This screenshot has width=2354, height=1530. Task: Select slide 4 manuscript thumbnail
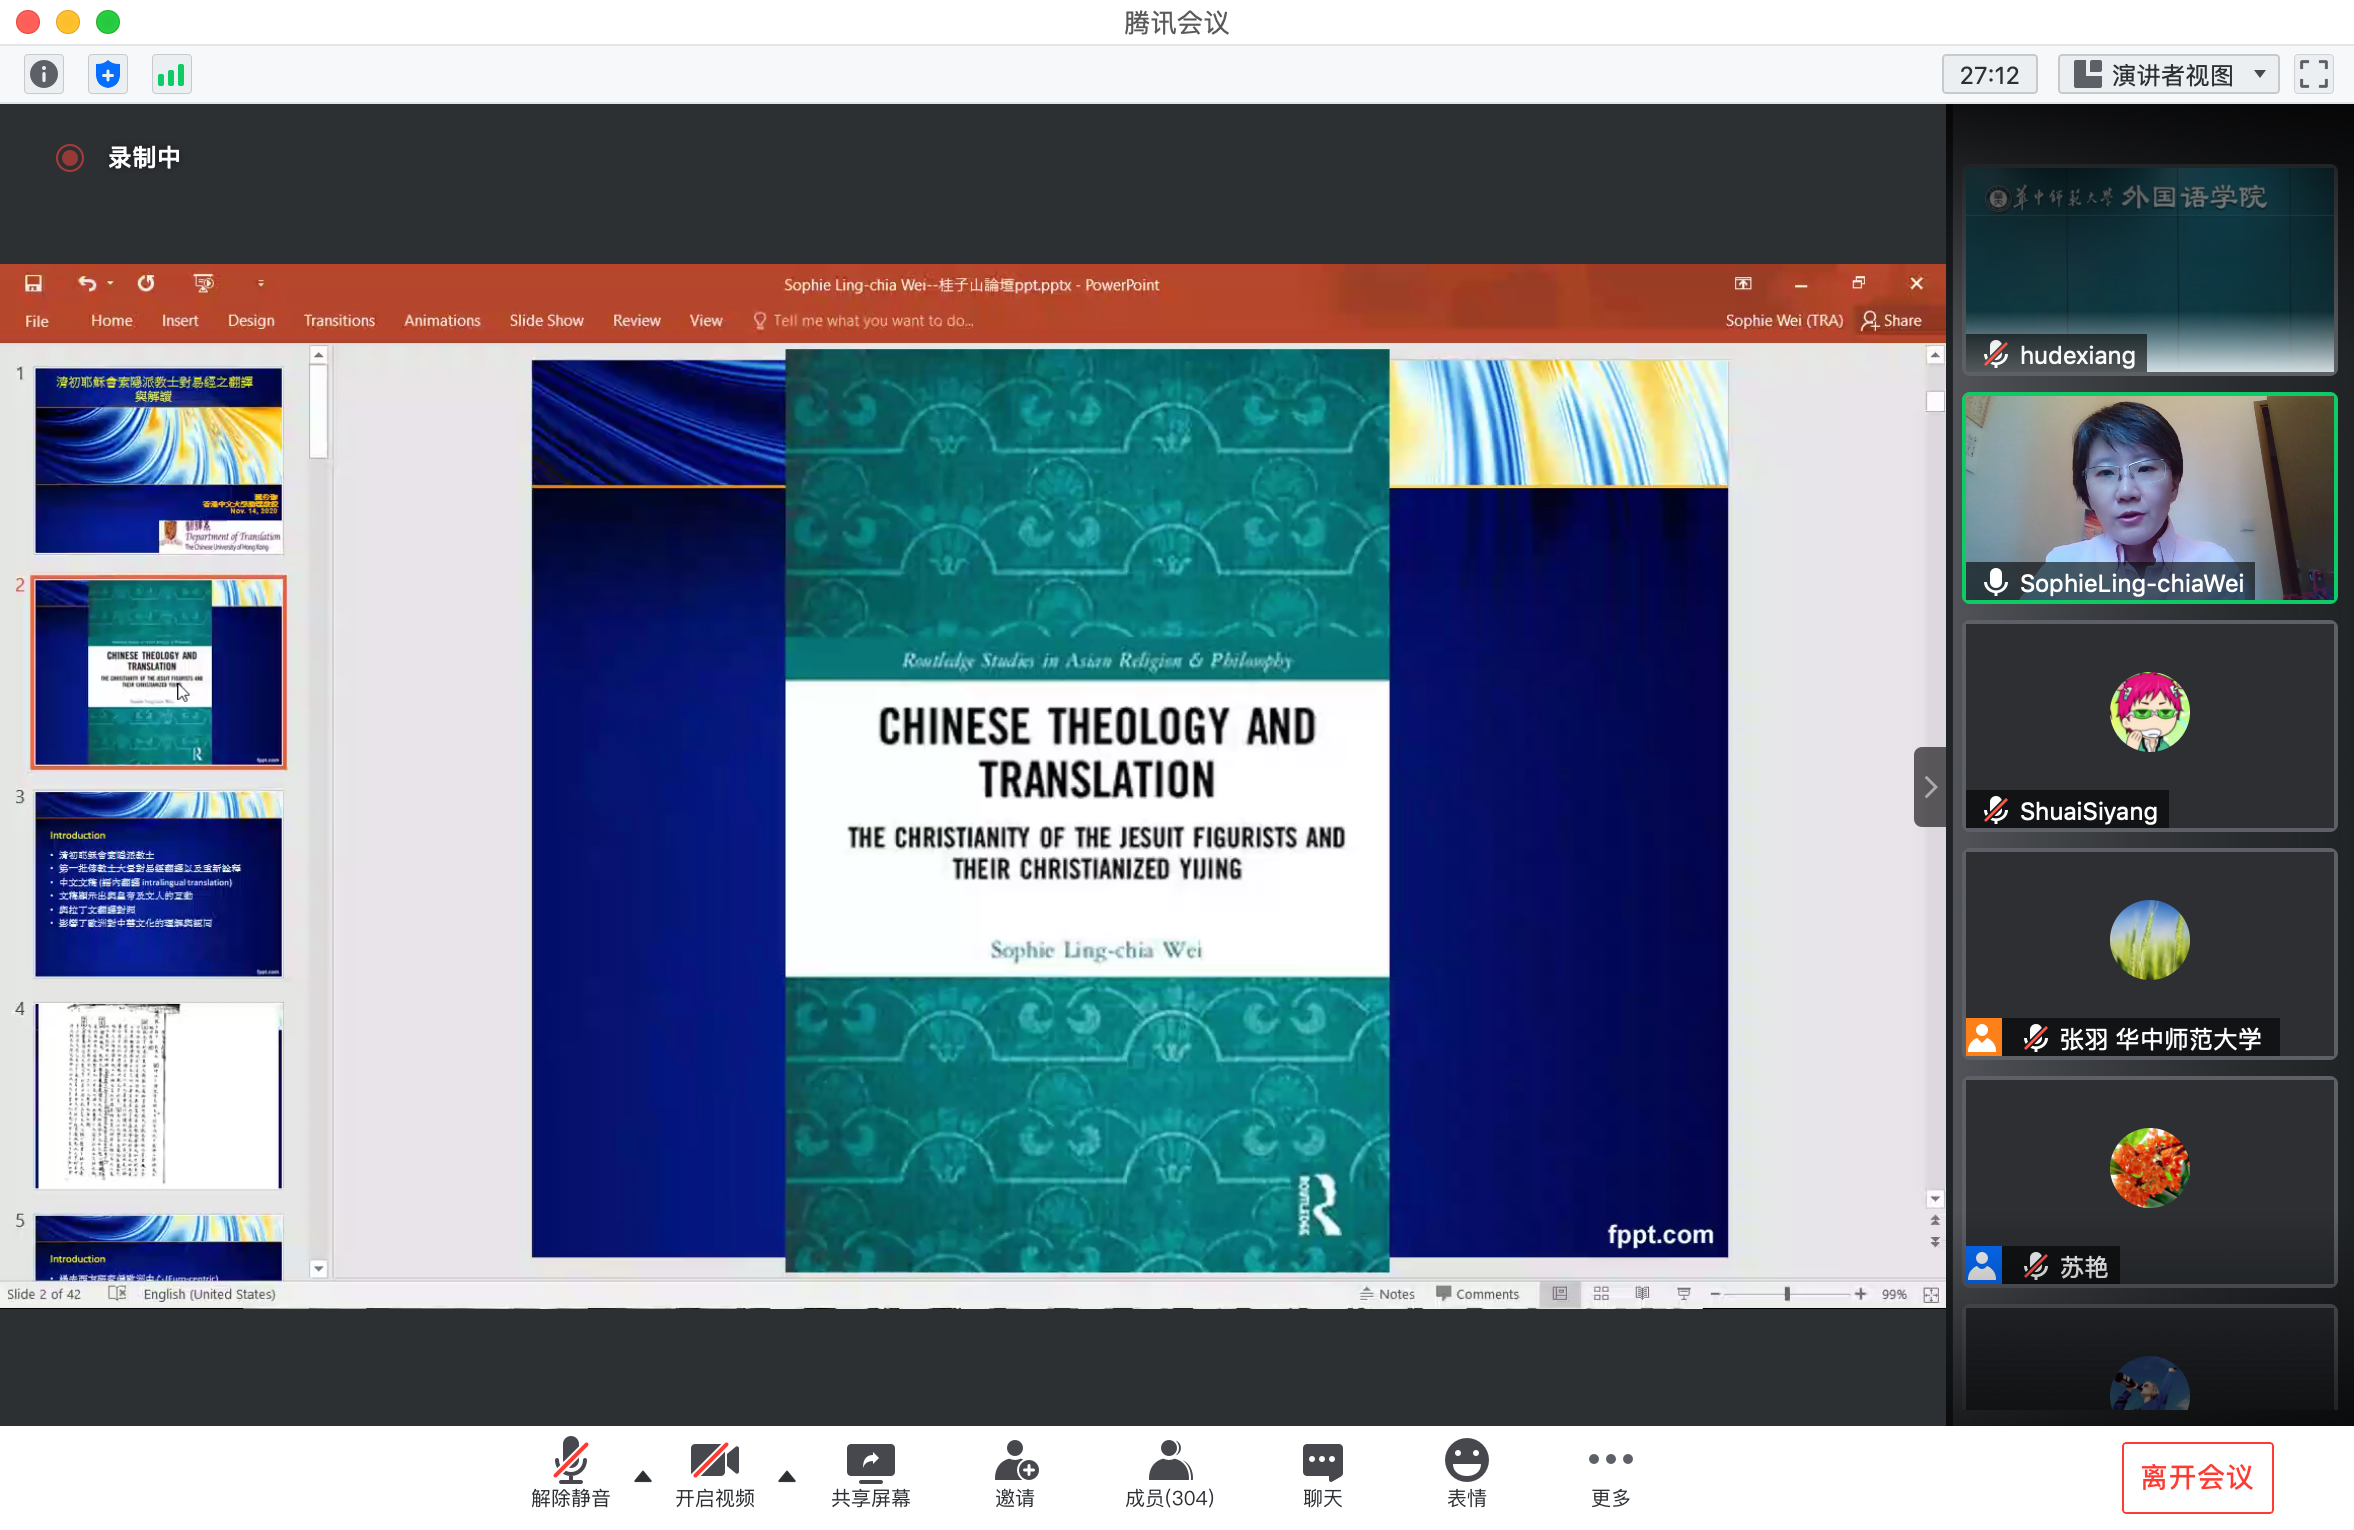tap(159, 1096)
